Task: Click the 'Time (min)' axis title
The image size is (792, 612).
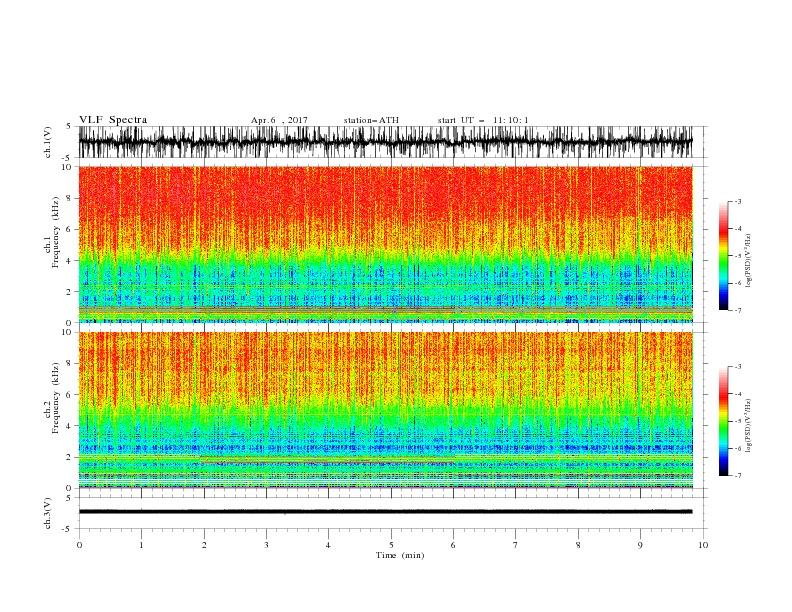Action: coord(400,555)
